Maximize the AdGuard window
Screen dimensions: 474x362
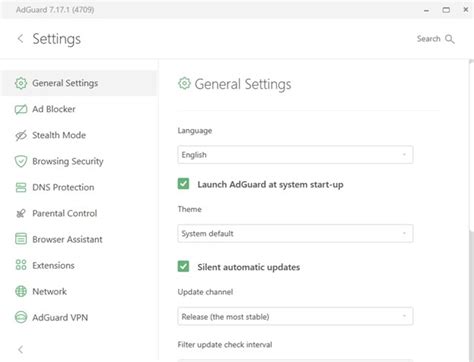(x=446, y=10)
